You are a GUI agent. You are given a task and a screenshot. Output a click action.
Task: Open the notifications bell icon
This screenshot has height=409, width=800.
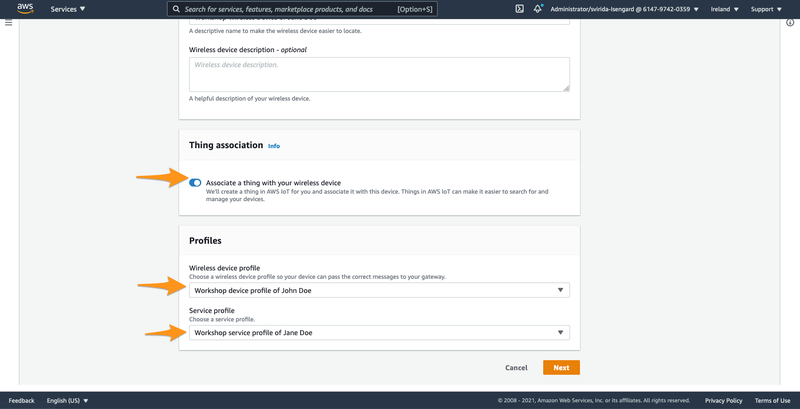538,9
